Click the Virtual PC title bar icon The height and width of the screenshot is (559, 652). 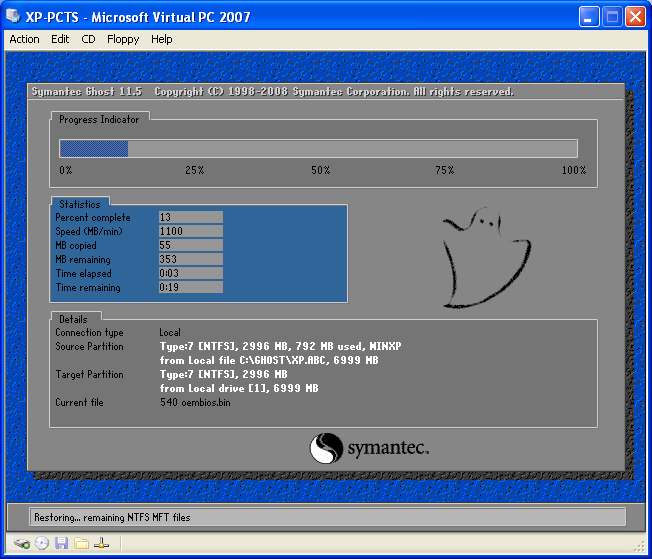pyautogui.click(x=13, y=16)
